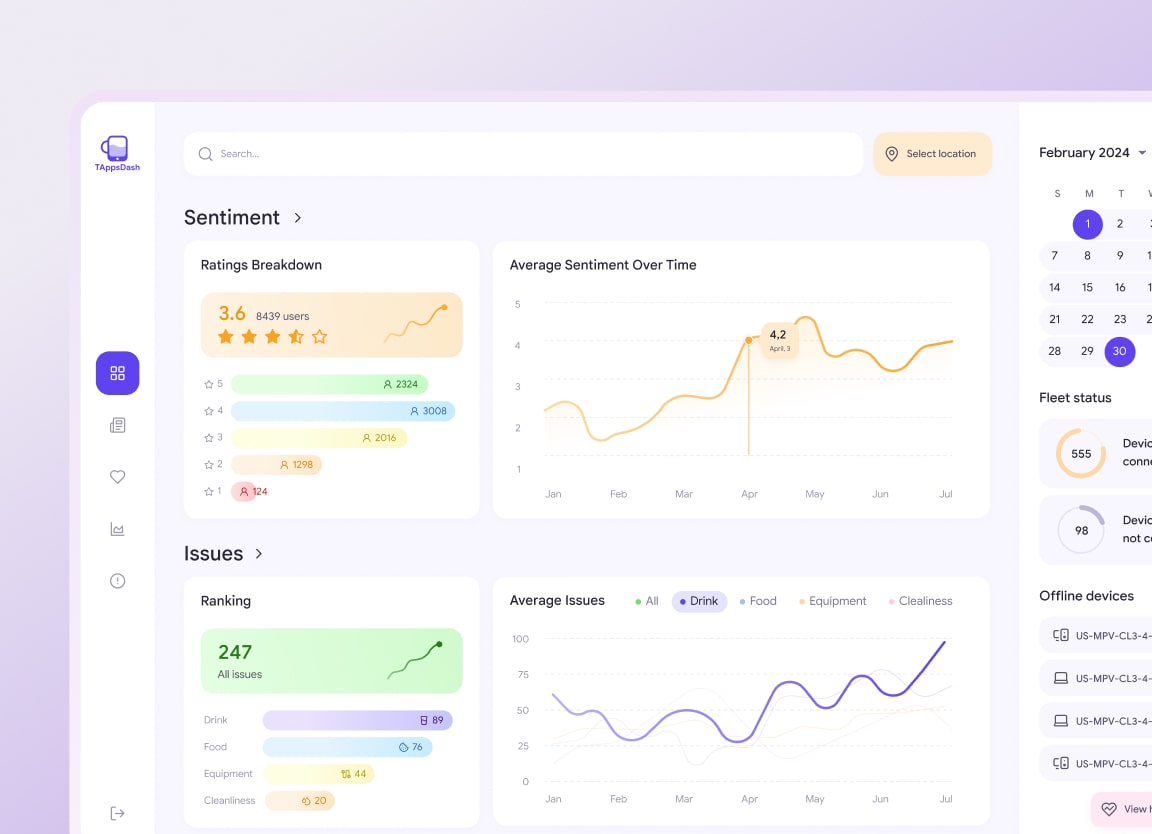Screen dimensions: 1152x834
Task: Click the rating trend sparkline
Action: coord(416,324)
